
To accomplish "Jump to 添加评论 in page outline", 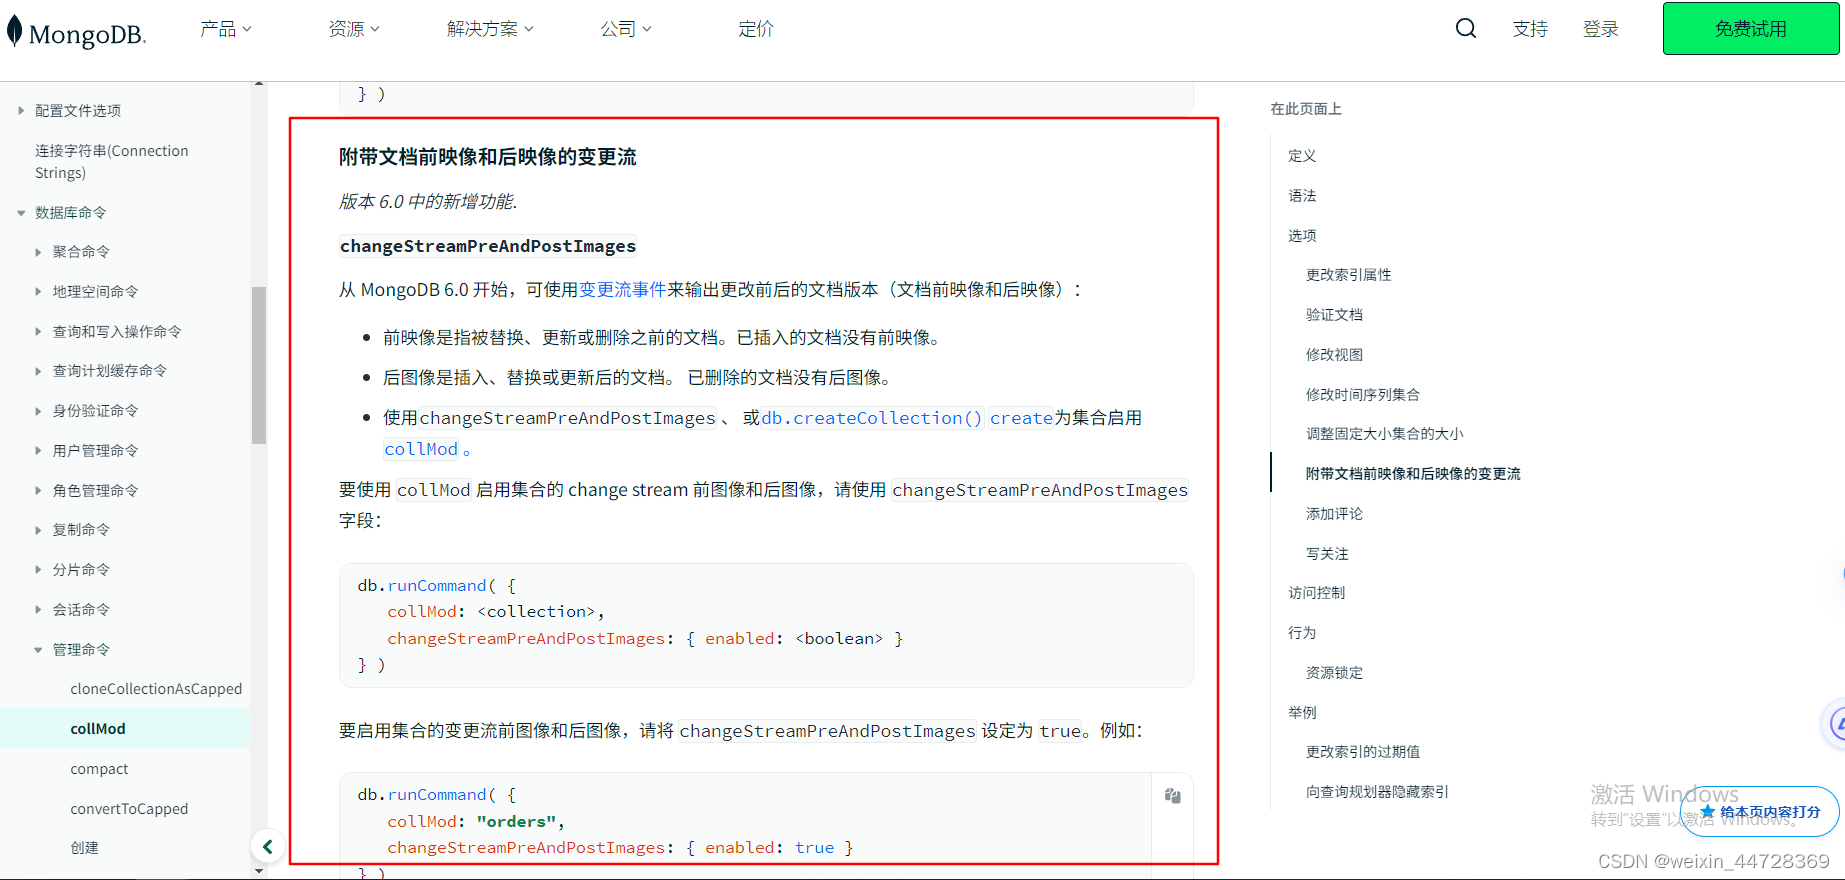I will click(x=1334, y=514).
